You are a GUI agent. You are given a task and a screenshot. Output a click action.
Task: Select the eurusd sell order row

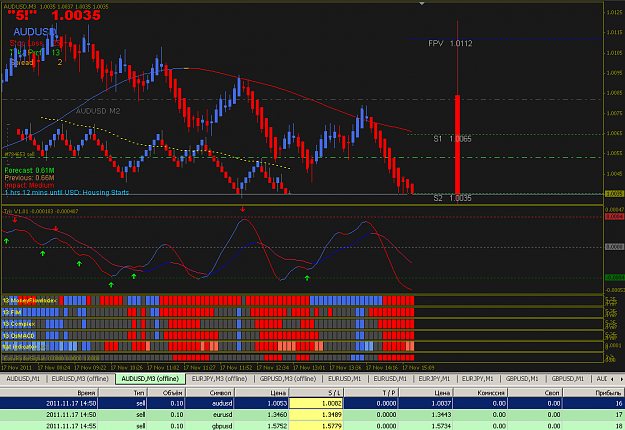point(312,414)
